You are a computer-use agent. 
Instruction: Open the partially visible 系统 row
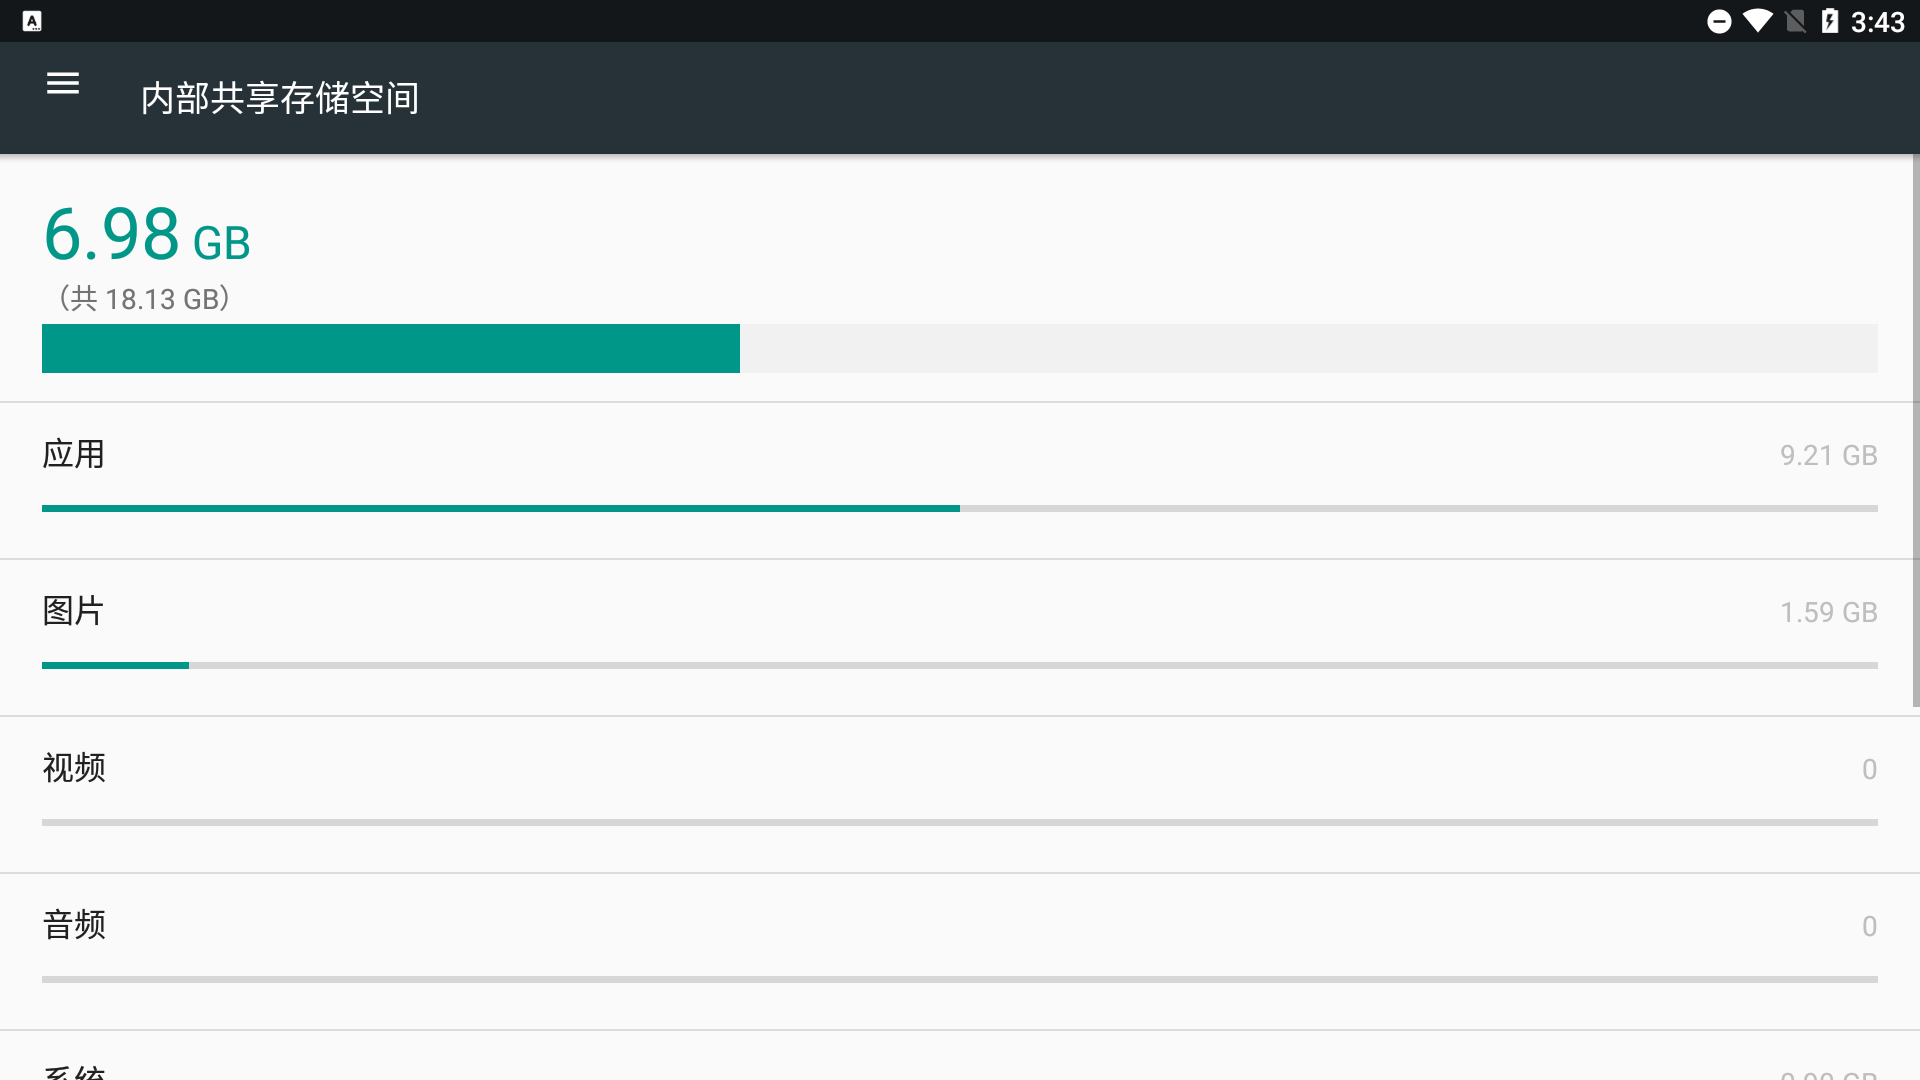[x=74, y=1070]
